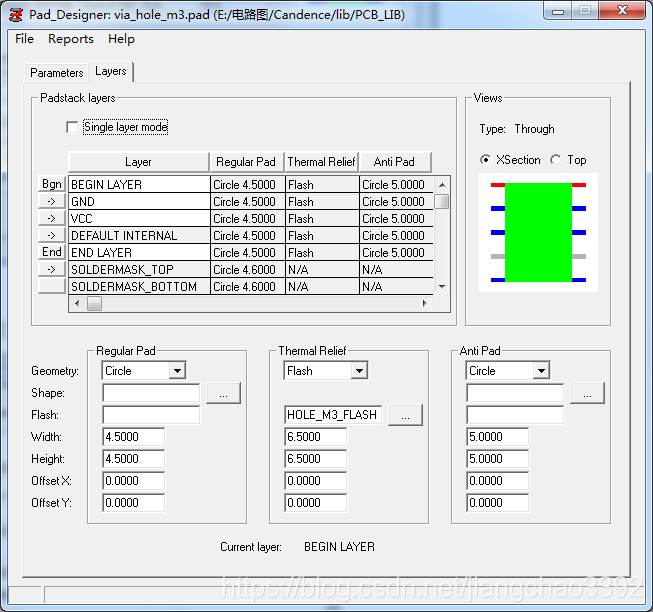Click the Thermal Relief Height field 6.5000
The image size is (653, 612).
[316, 459]
